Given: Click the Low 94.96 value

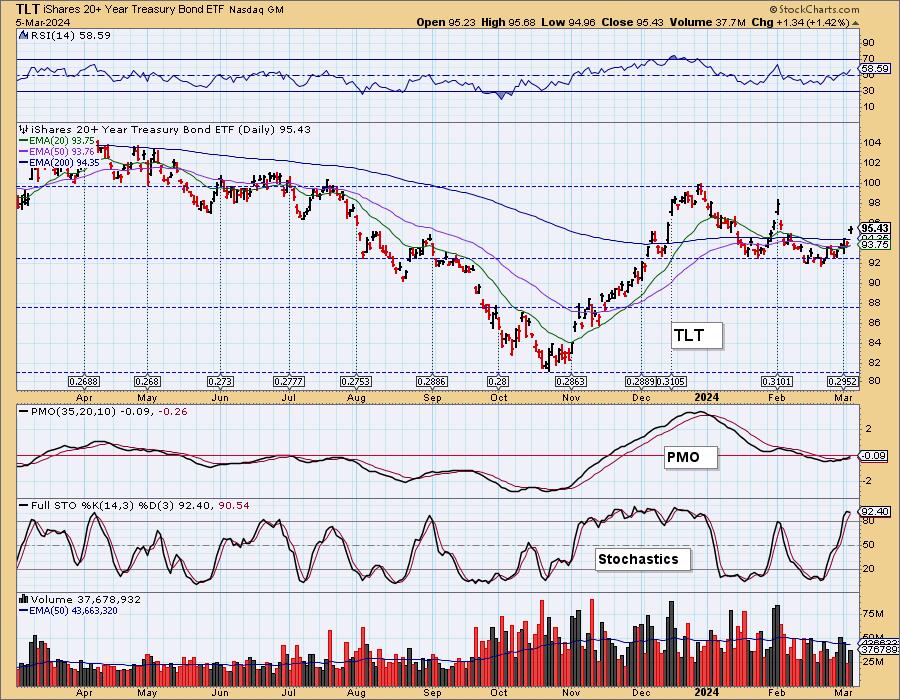Looking at the screenshot, I should coord(570,22).
